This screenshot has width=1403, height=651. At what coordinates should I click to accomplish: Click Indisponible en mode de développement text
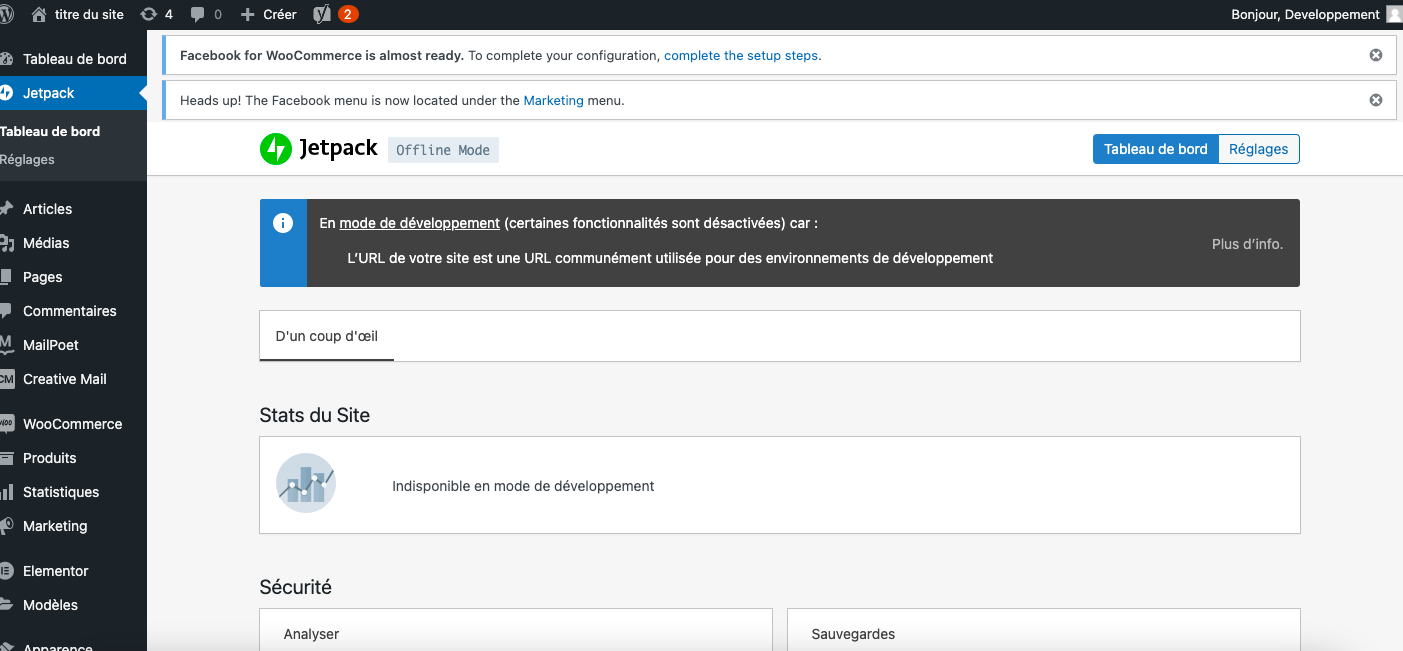click(523, 486)
